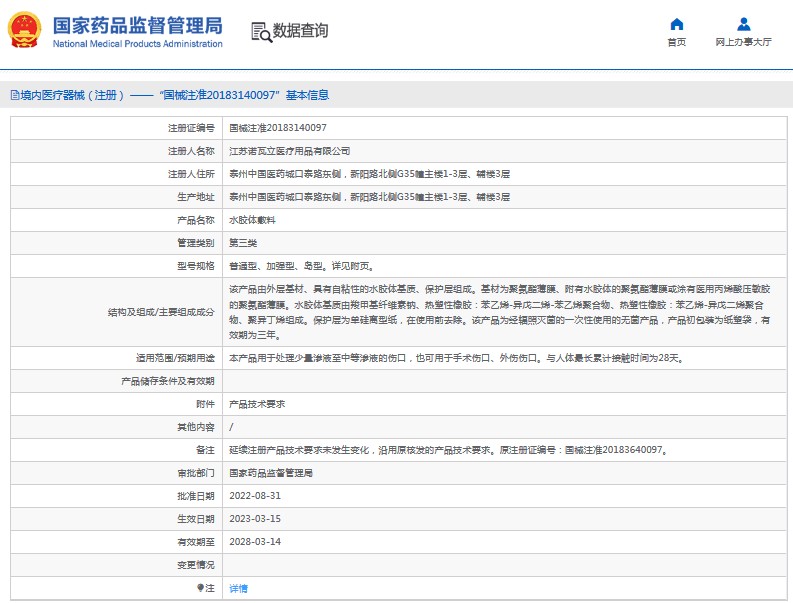Click the 管理类别 row label
This screenshot has width=793, height=603.
coord(196,243)
